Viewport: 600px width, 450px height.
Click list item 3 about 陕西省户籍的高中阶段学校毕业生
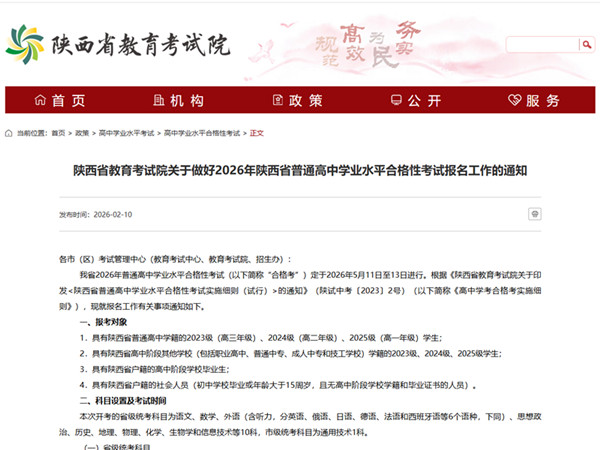155,369
